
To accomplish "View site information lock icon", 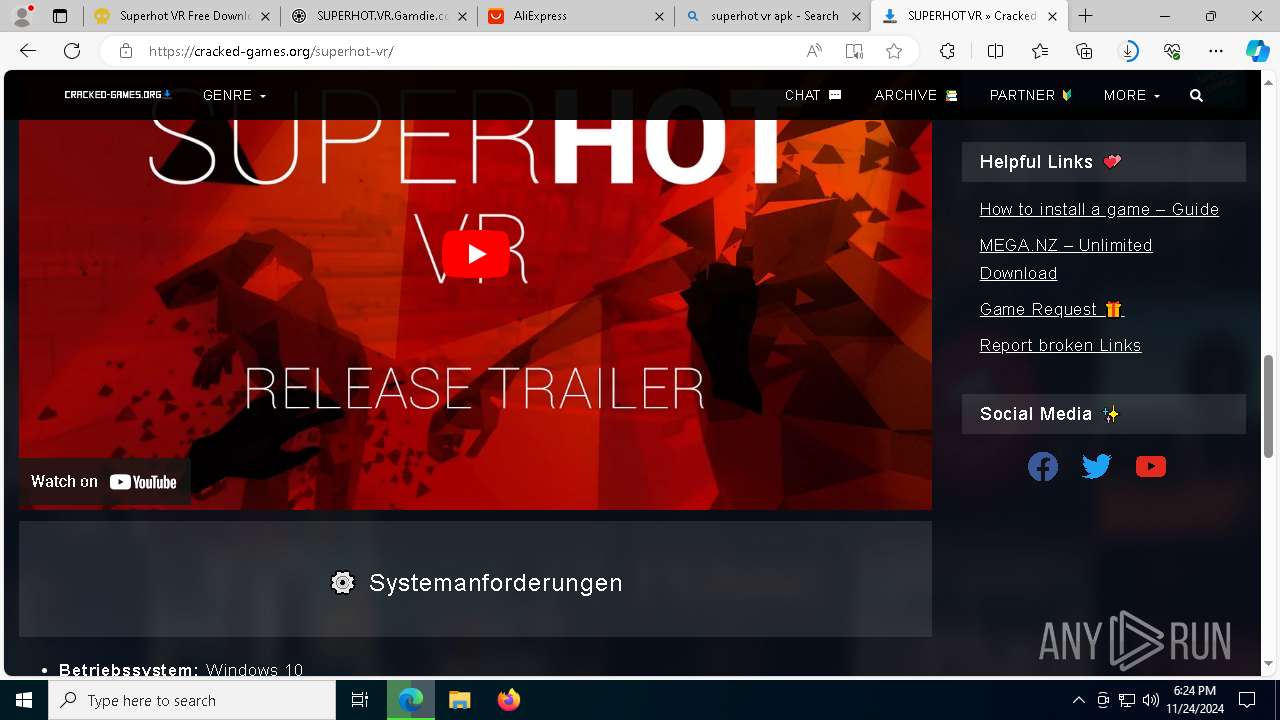I will coord(126,51).
